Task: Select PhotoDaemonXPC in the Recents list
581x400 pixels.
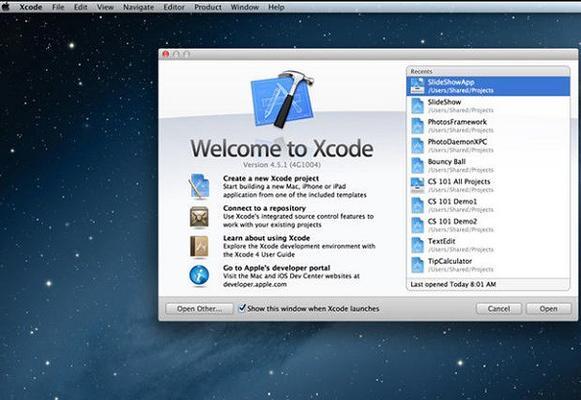Action: [x=488, y=146]
